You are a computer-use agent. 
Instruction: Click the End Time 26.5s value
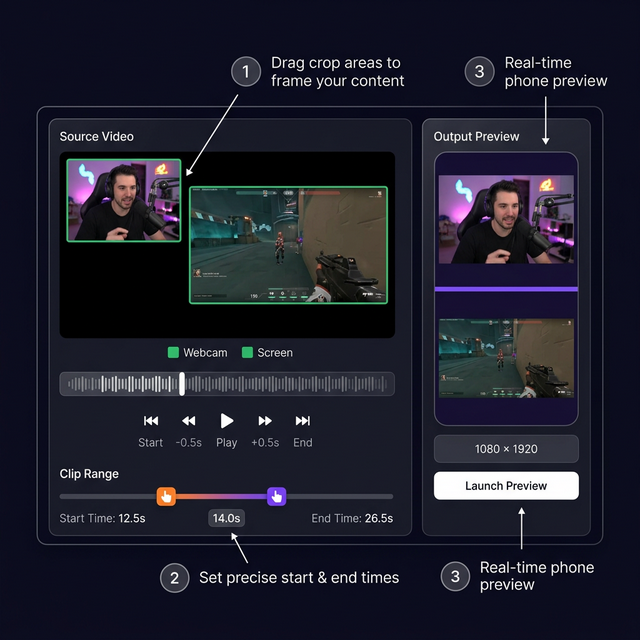(x=379, y=518)
